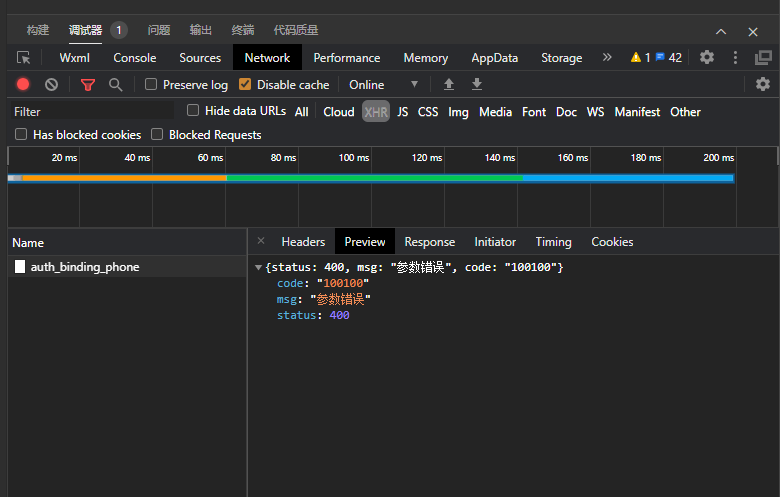Select the Network tab
The width and height of the screenshot is (780, 497).
267,58
